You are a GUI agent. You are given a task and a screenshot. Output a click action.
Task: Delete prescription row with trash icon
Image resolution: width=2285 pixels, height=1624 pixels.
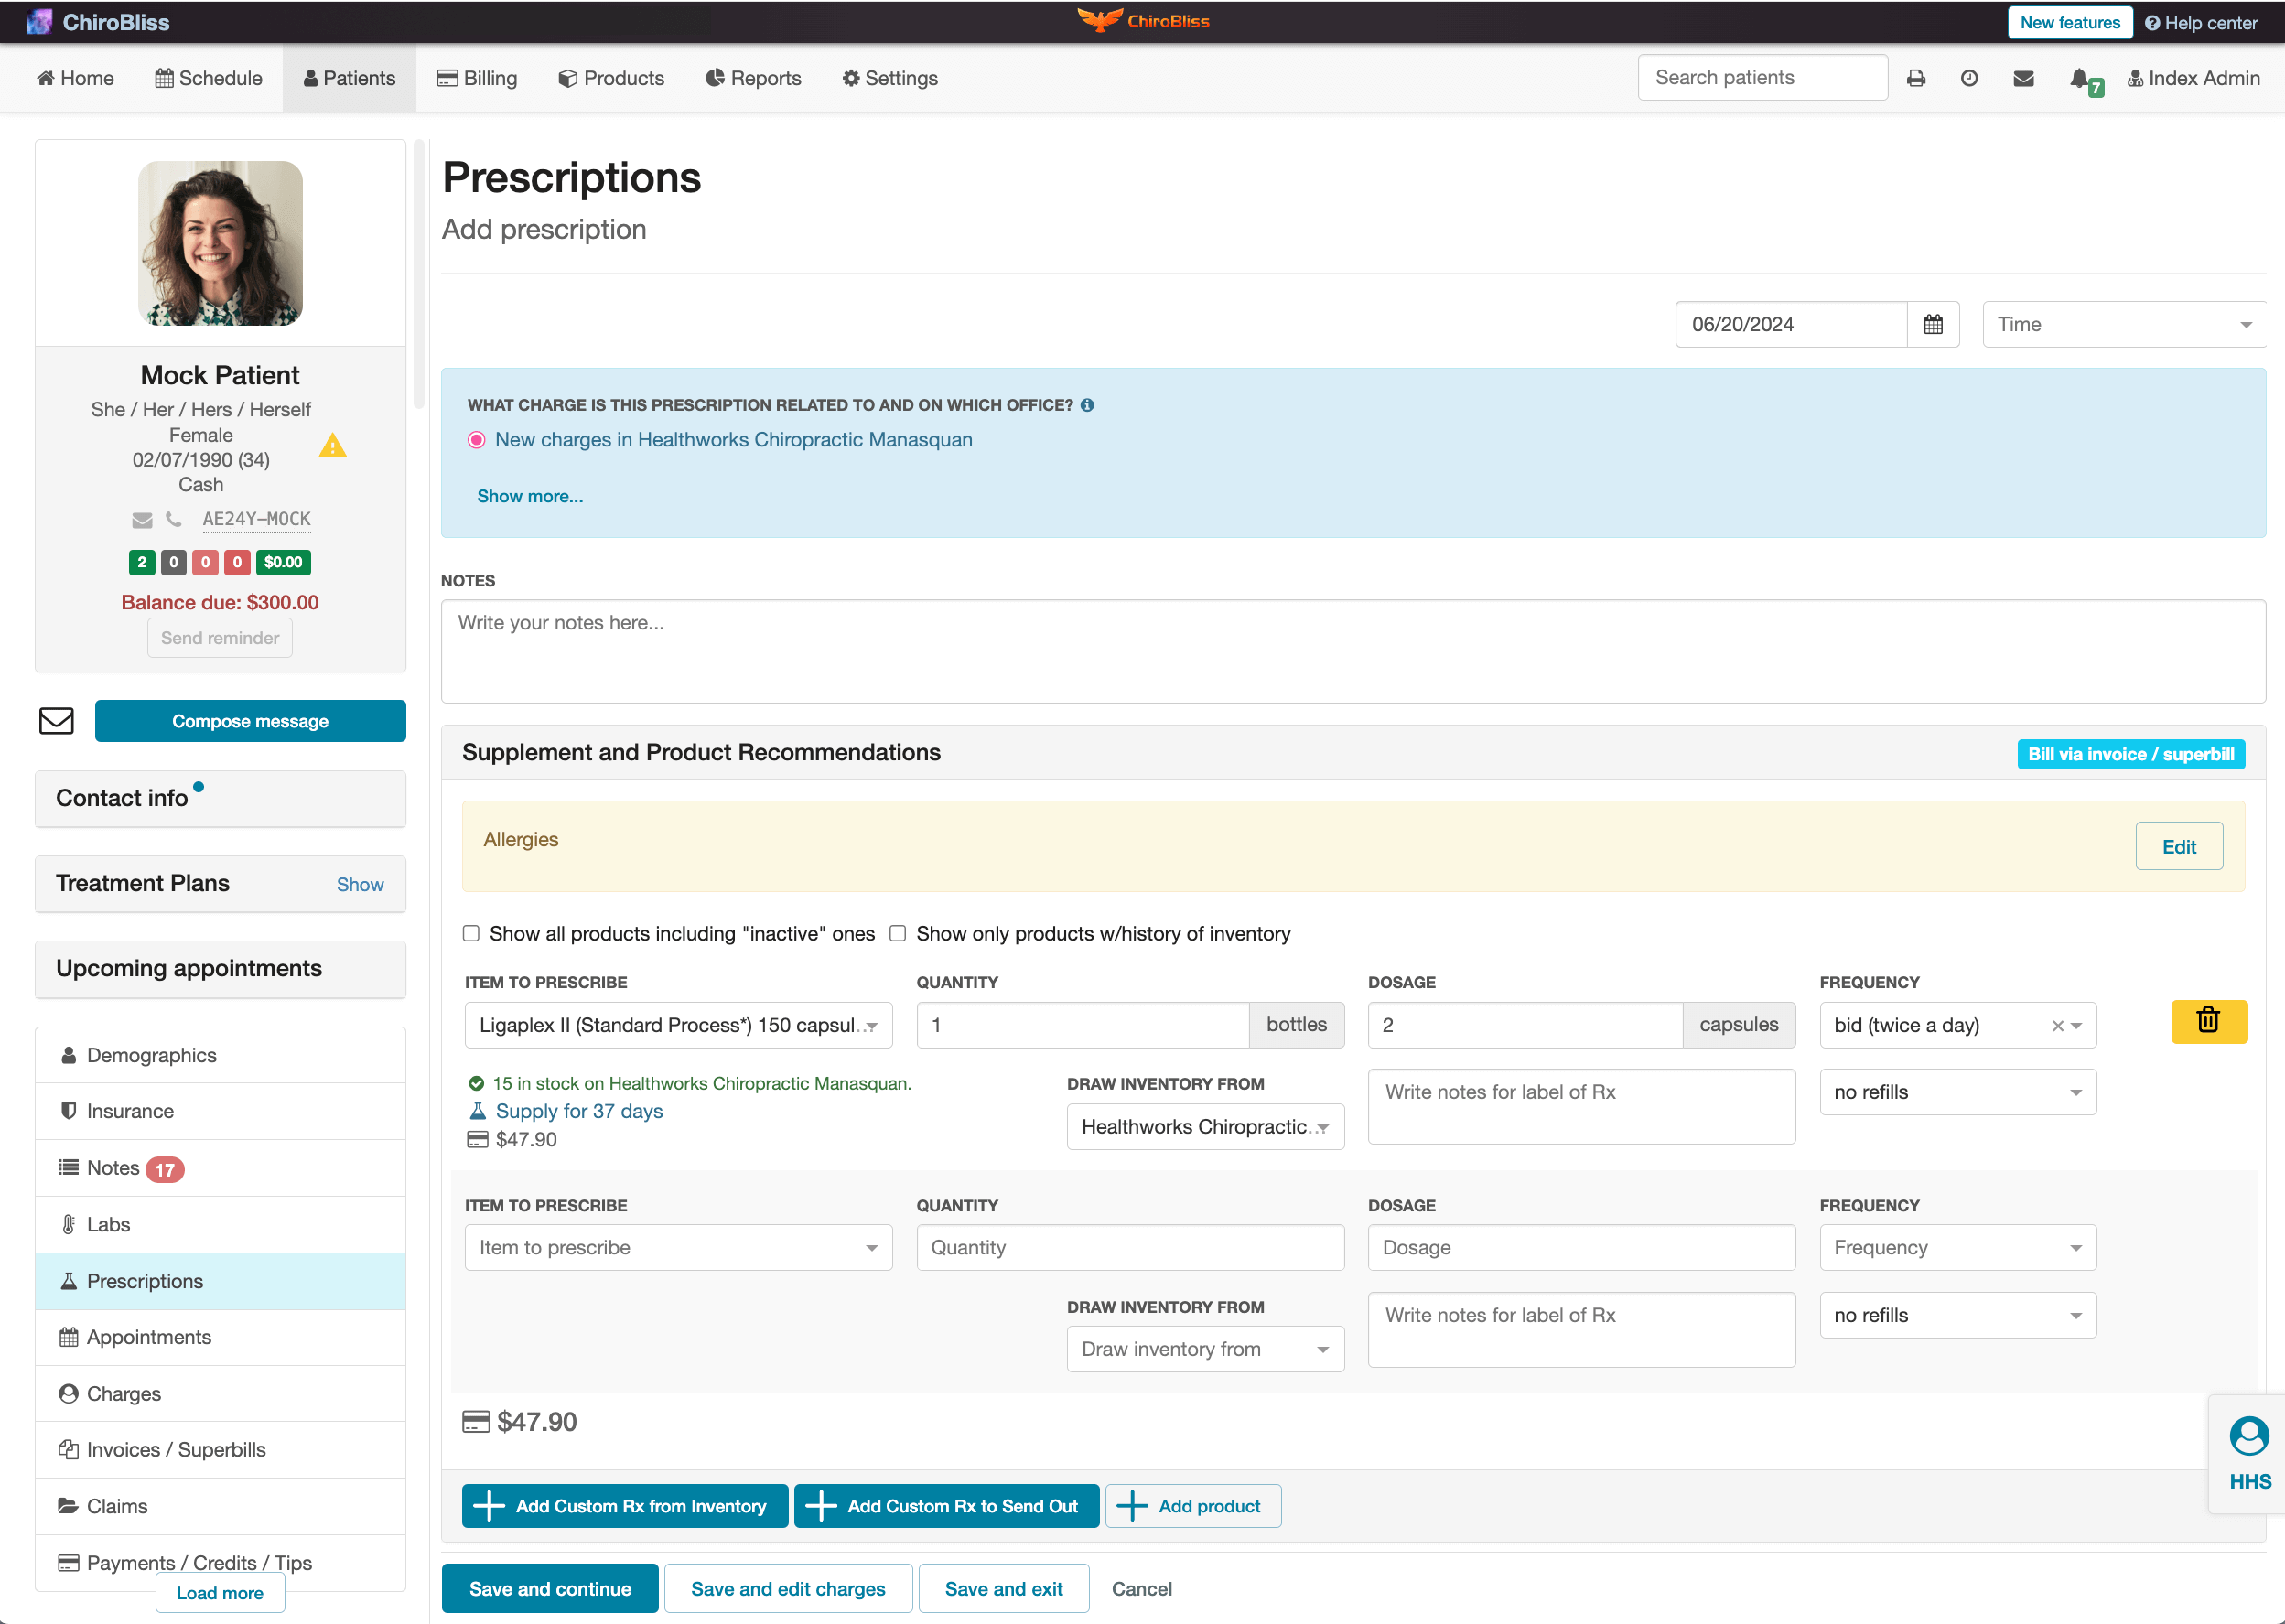(x=2208, y=1021)
